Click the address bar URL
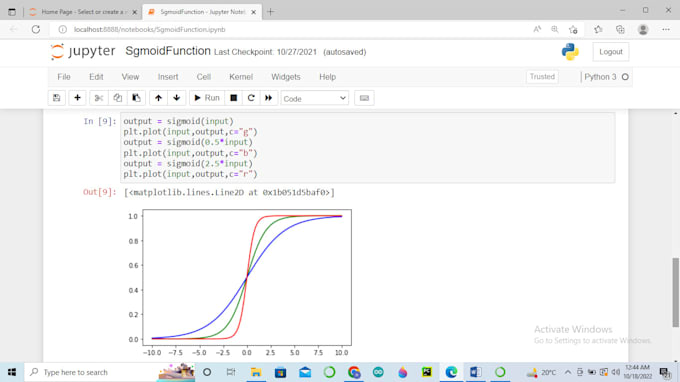This screenshot has width=680, height=382. [x=150, y=29]
